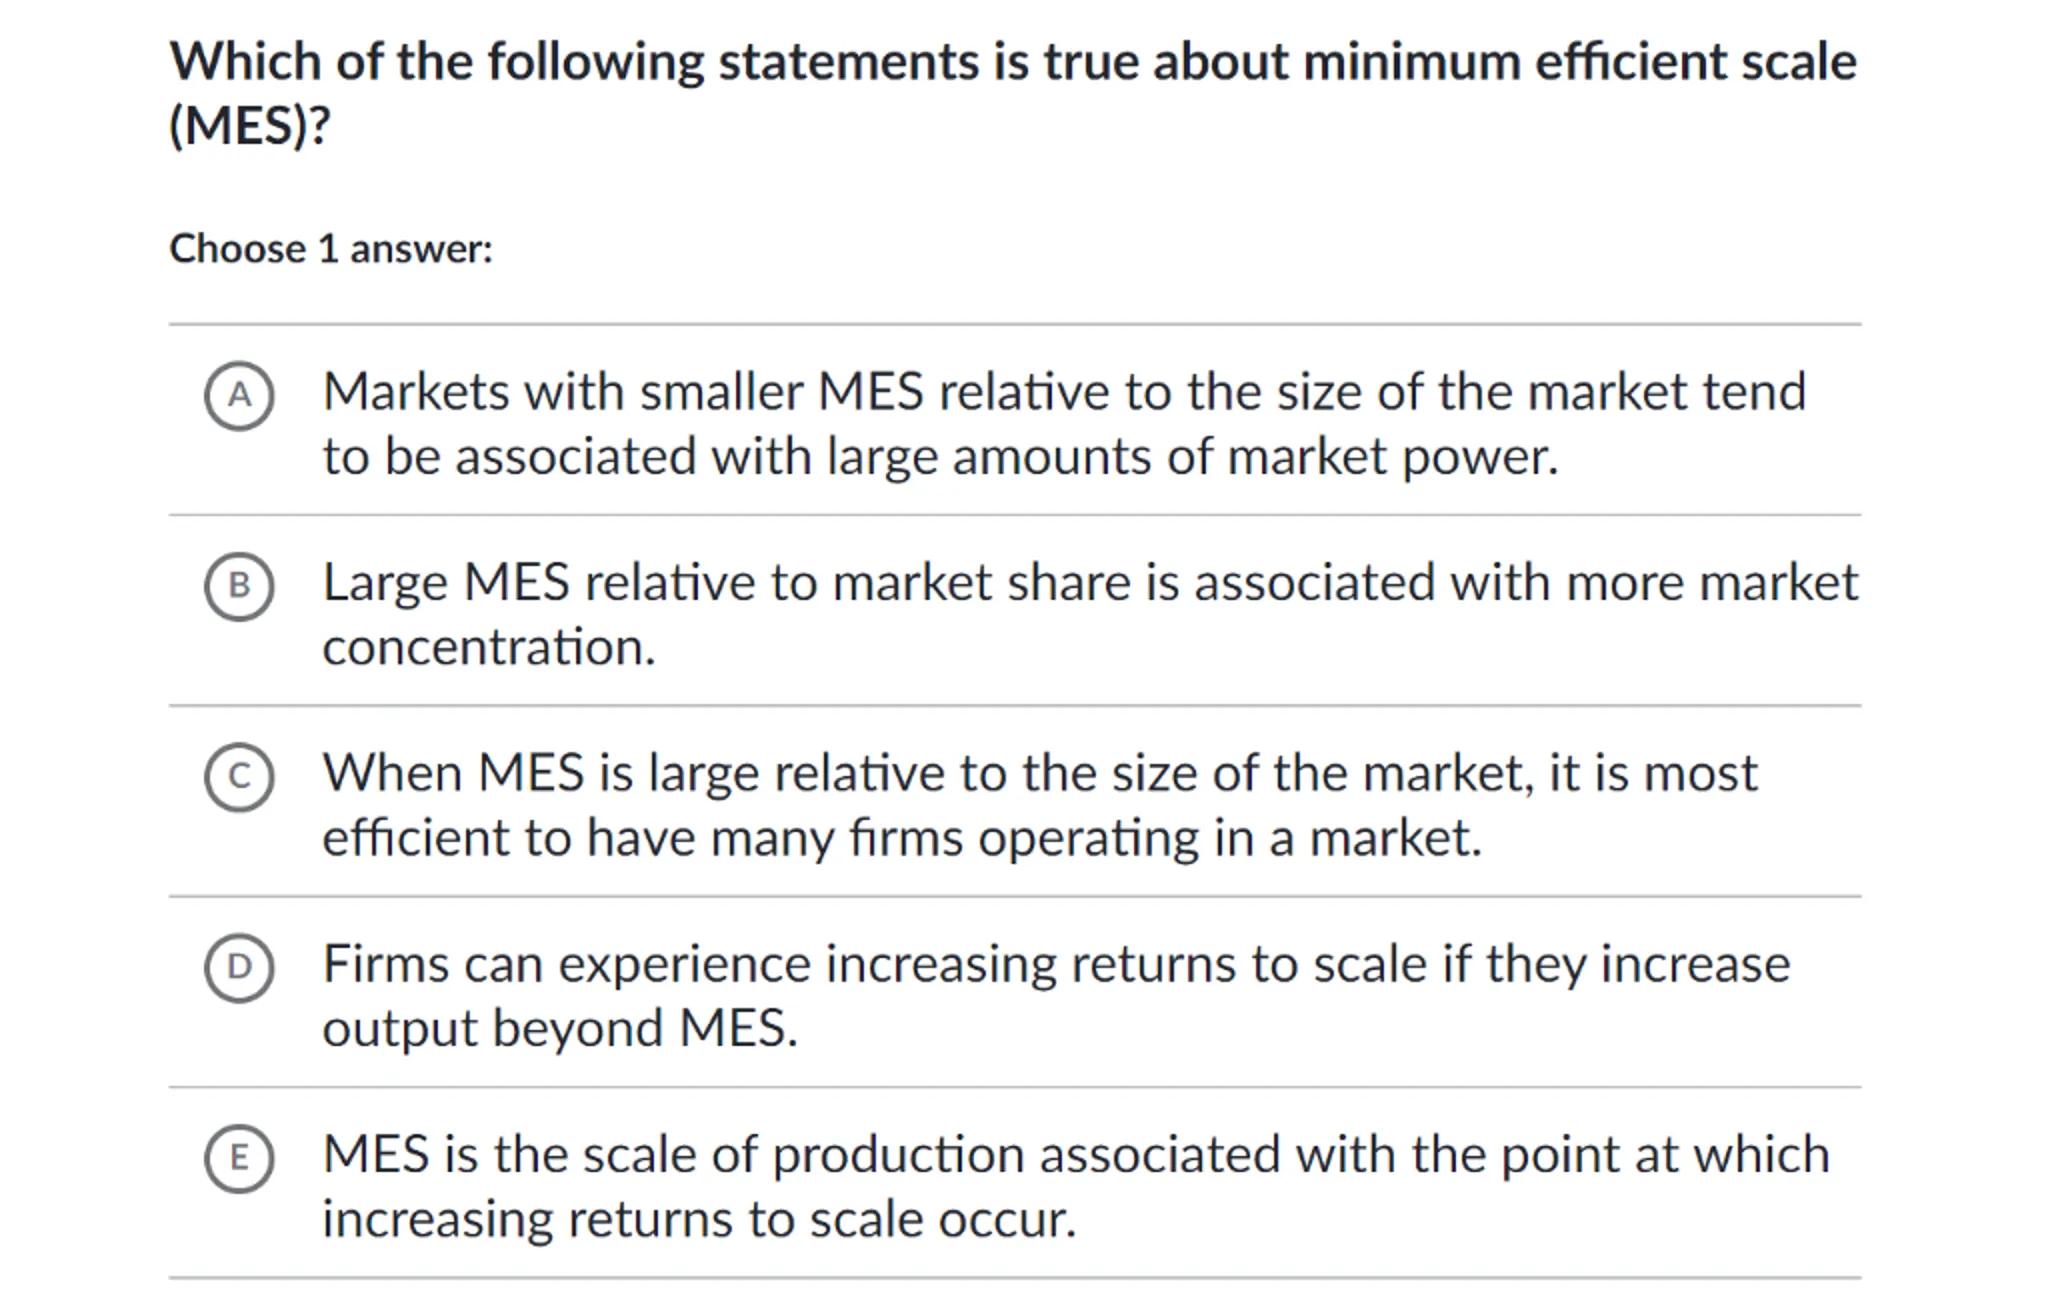
Task: Click the "(MES)?" text in the heading
Action: click(249, 126)
